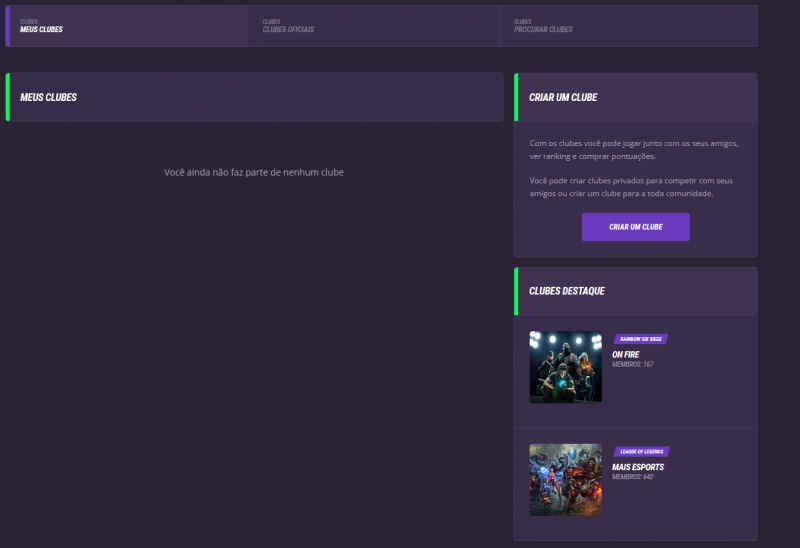Click the green accent bar beside Meus Clubes heading
The image size is (800, 548).
click(x=7, y=98)
